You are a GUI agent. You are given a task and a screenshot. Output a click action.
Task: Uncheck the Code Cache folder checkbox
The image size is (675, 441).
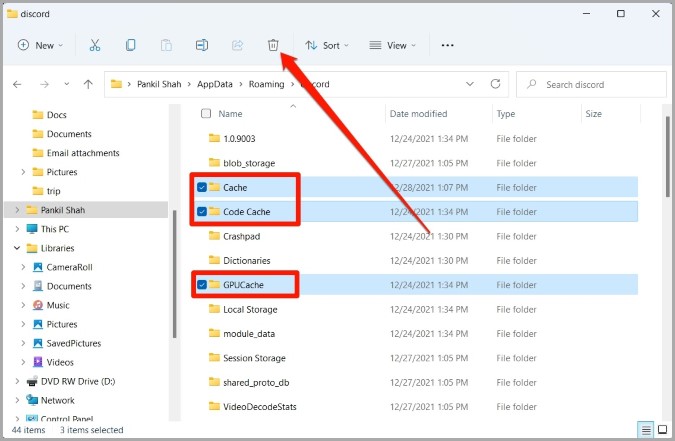(202, 211)
